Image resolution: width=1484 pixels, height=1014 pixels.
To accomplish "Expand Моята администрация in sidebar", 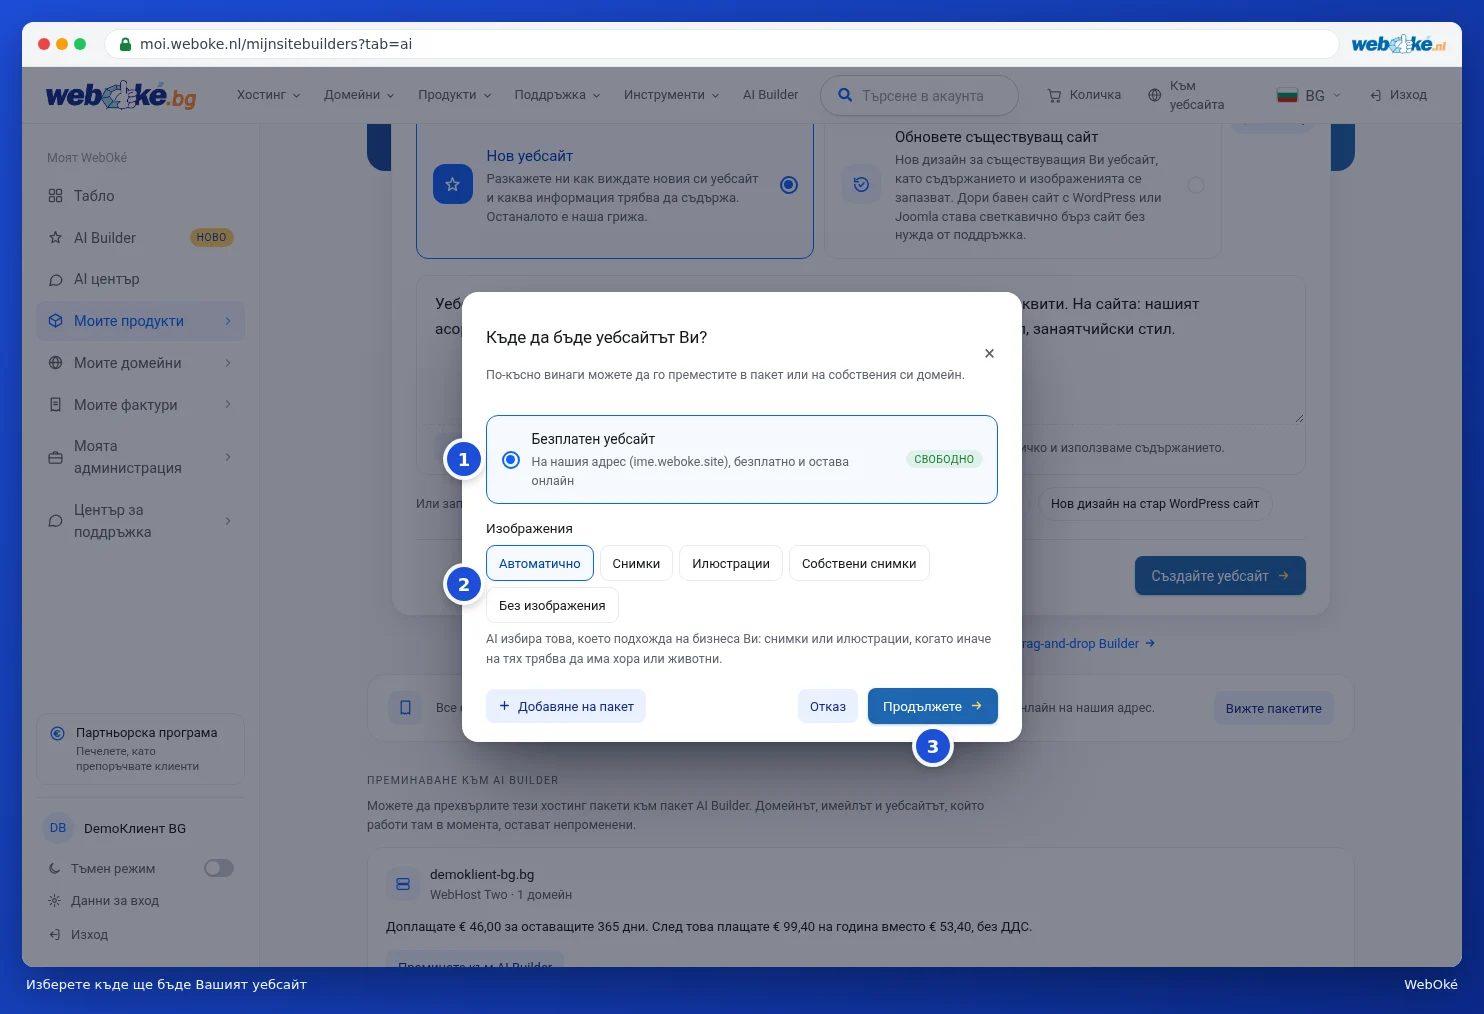I will tap(141, 457).
